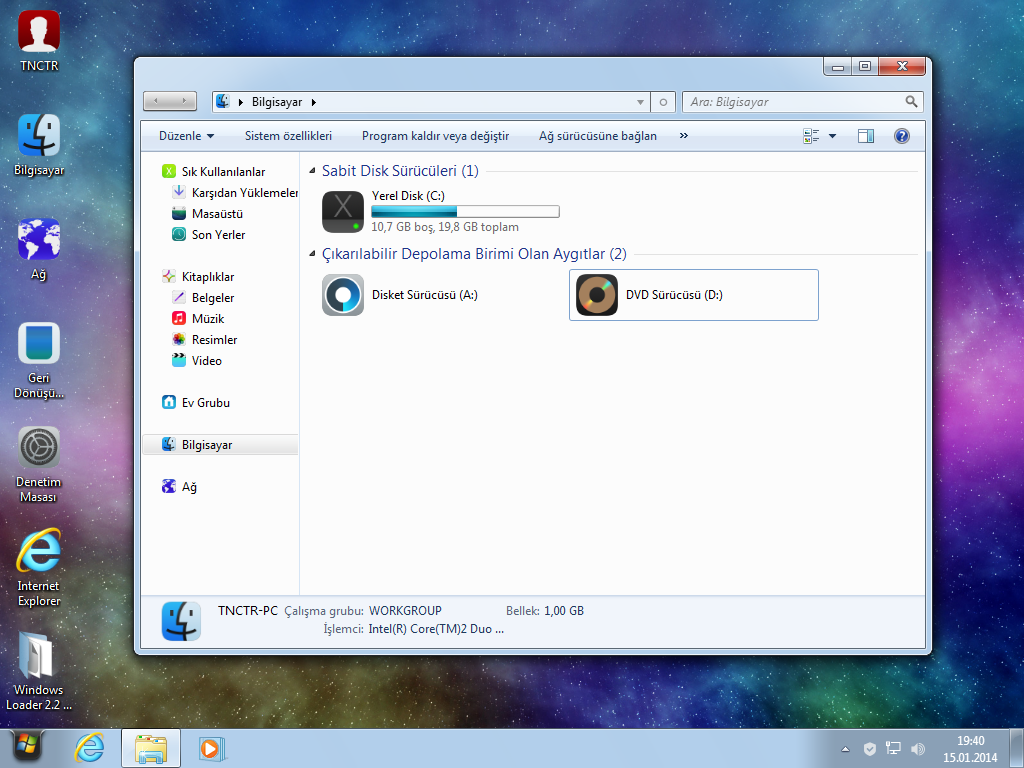1024x768 pixels.
Task: Open Geri Dönüşüm recycle bin desktop icon
Action: (x=39, y=344)
